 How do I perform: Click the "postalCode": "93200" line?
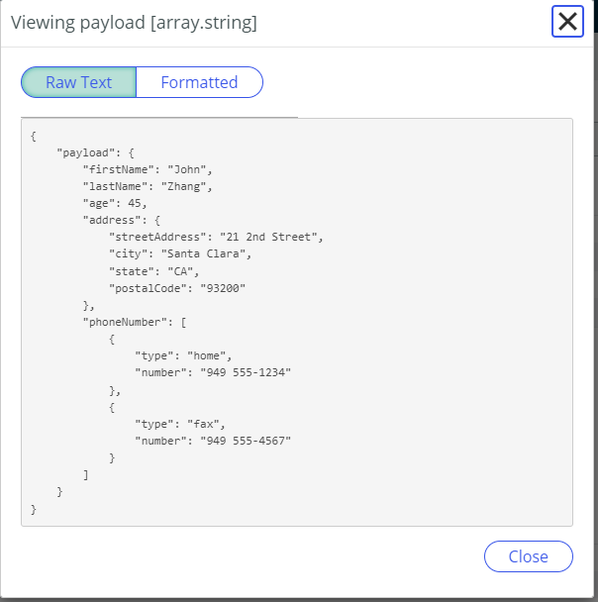(177, 288)
